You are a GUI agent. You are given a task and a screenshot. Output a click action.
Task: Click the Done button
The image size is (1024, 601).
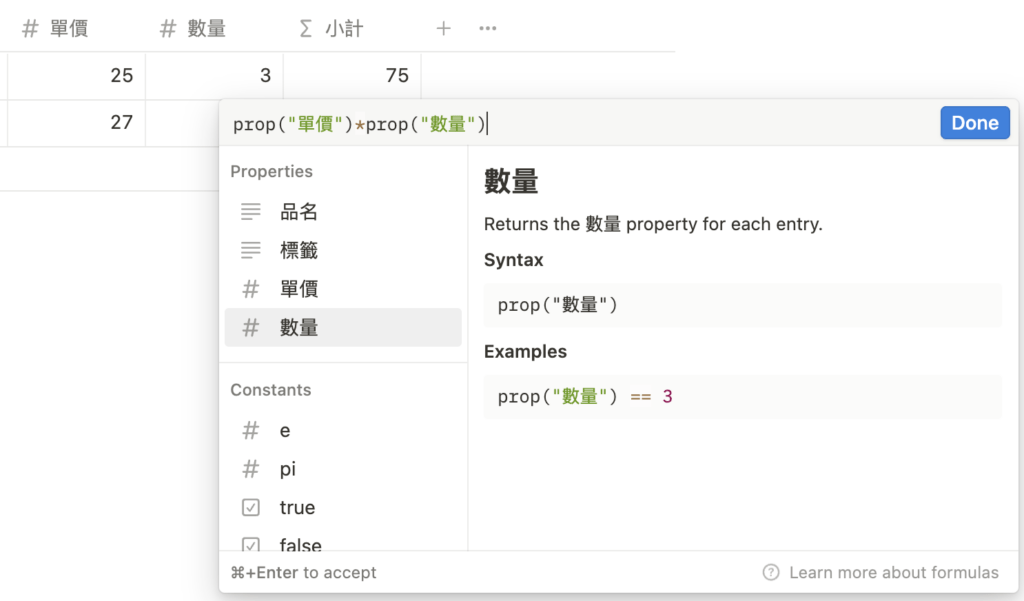click(x=974, y=122)
